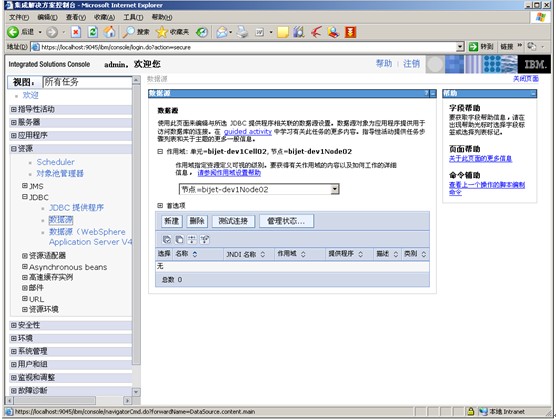Click Deselect All icon in table toolbar

click(179, 239)
